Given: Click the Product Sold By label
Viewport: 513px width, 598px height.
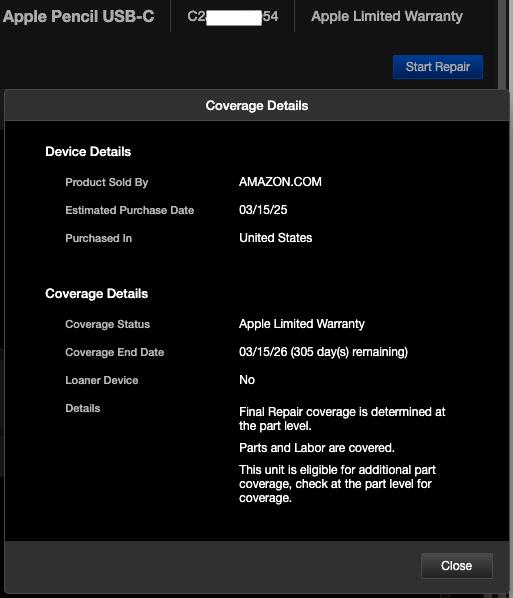Looking at the screenshot, I should click(x=106, y=182).
